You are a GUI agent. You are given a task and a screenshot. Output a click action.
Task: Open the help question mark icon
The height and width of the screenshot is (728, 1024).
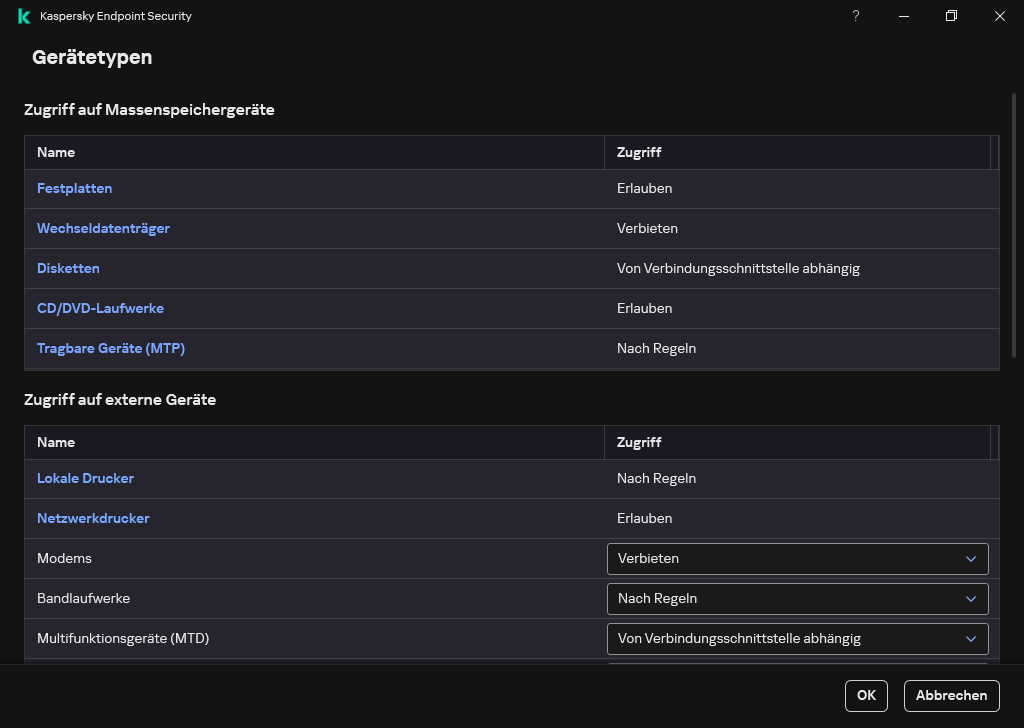pyautogui.click(x=856, y=16)
